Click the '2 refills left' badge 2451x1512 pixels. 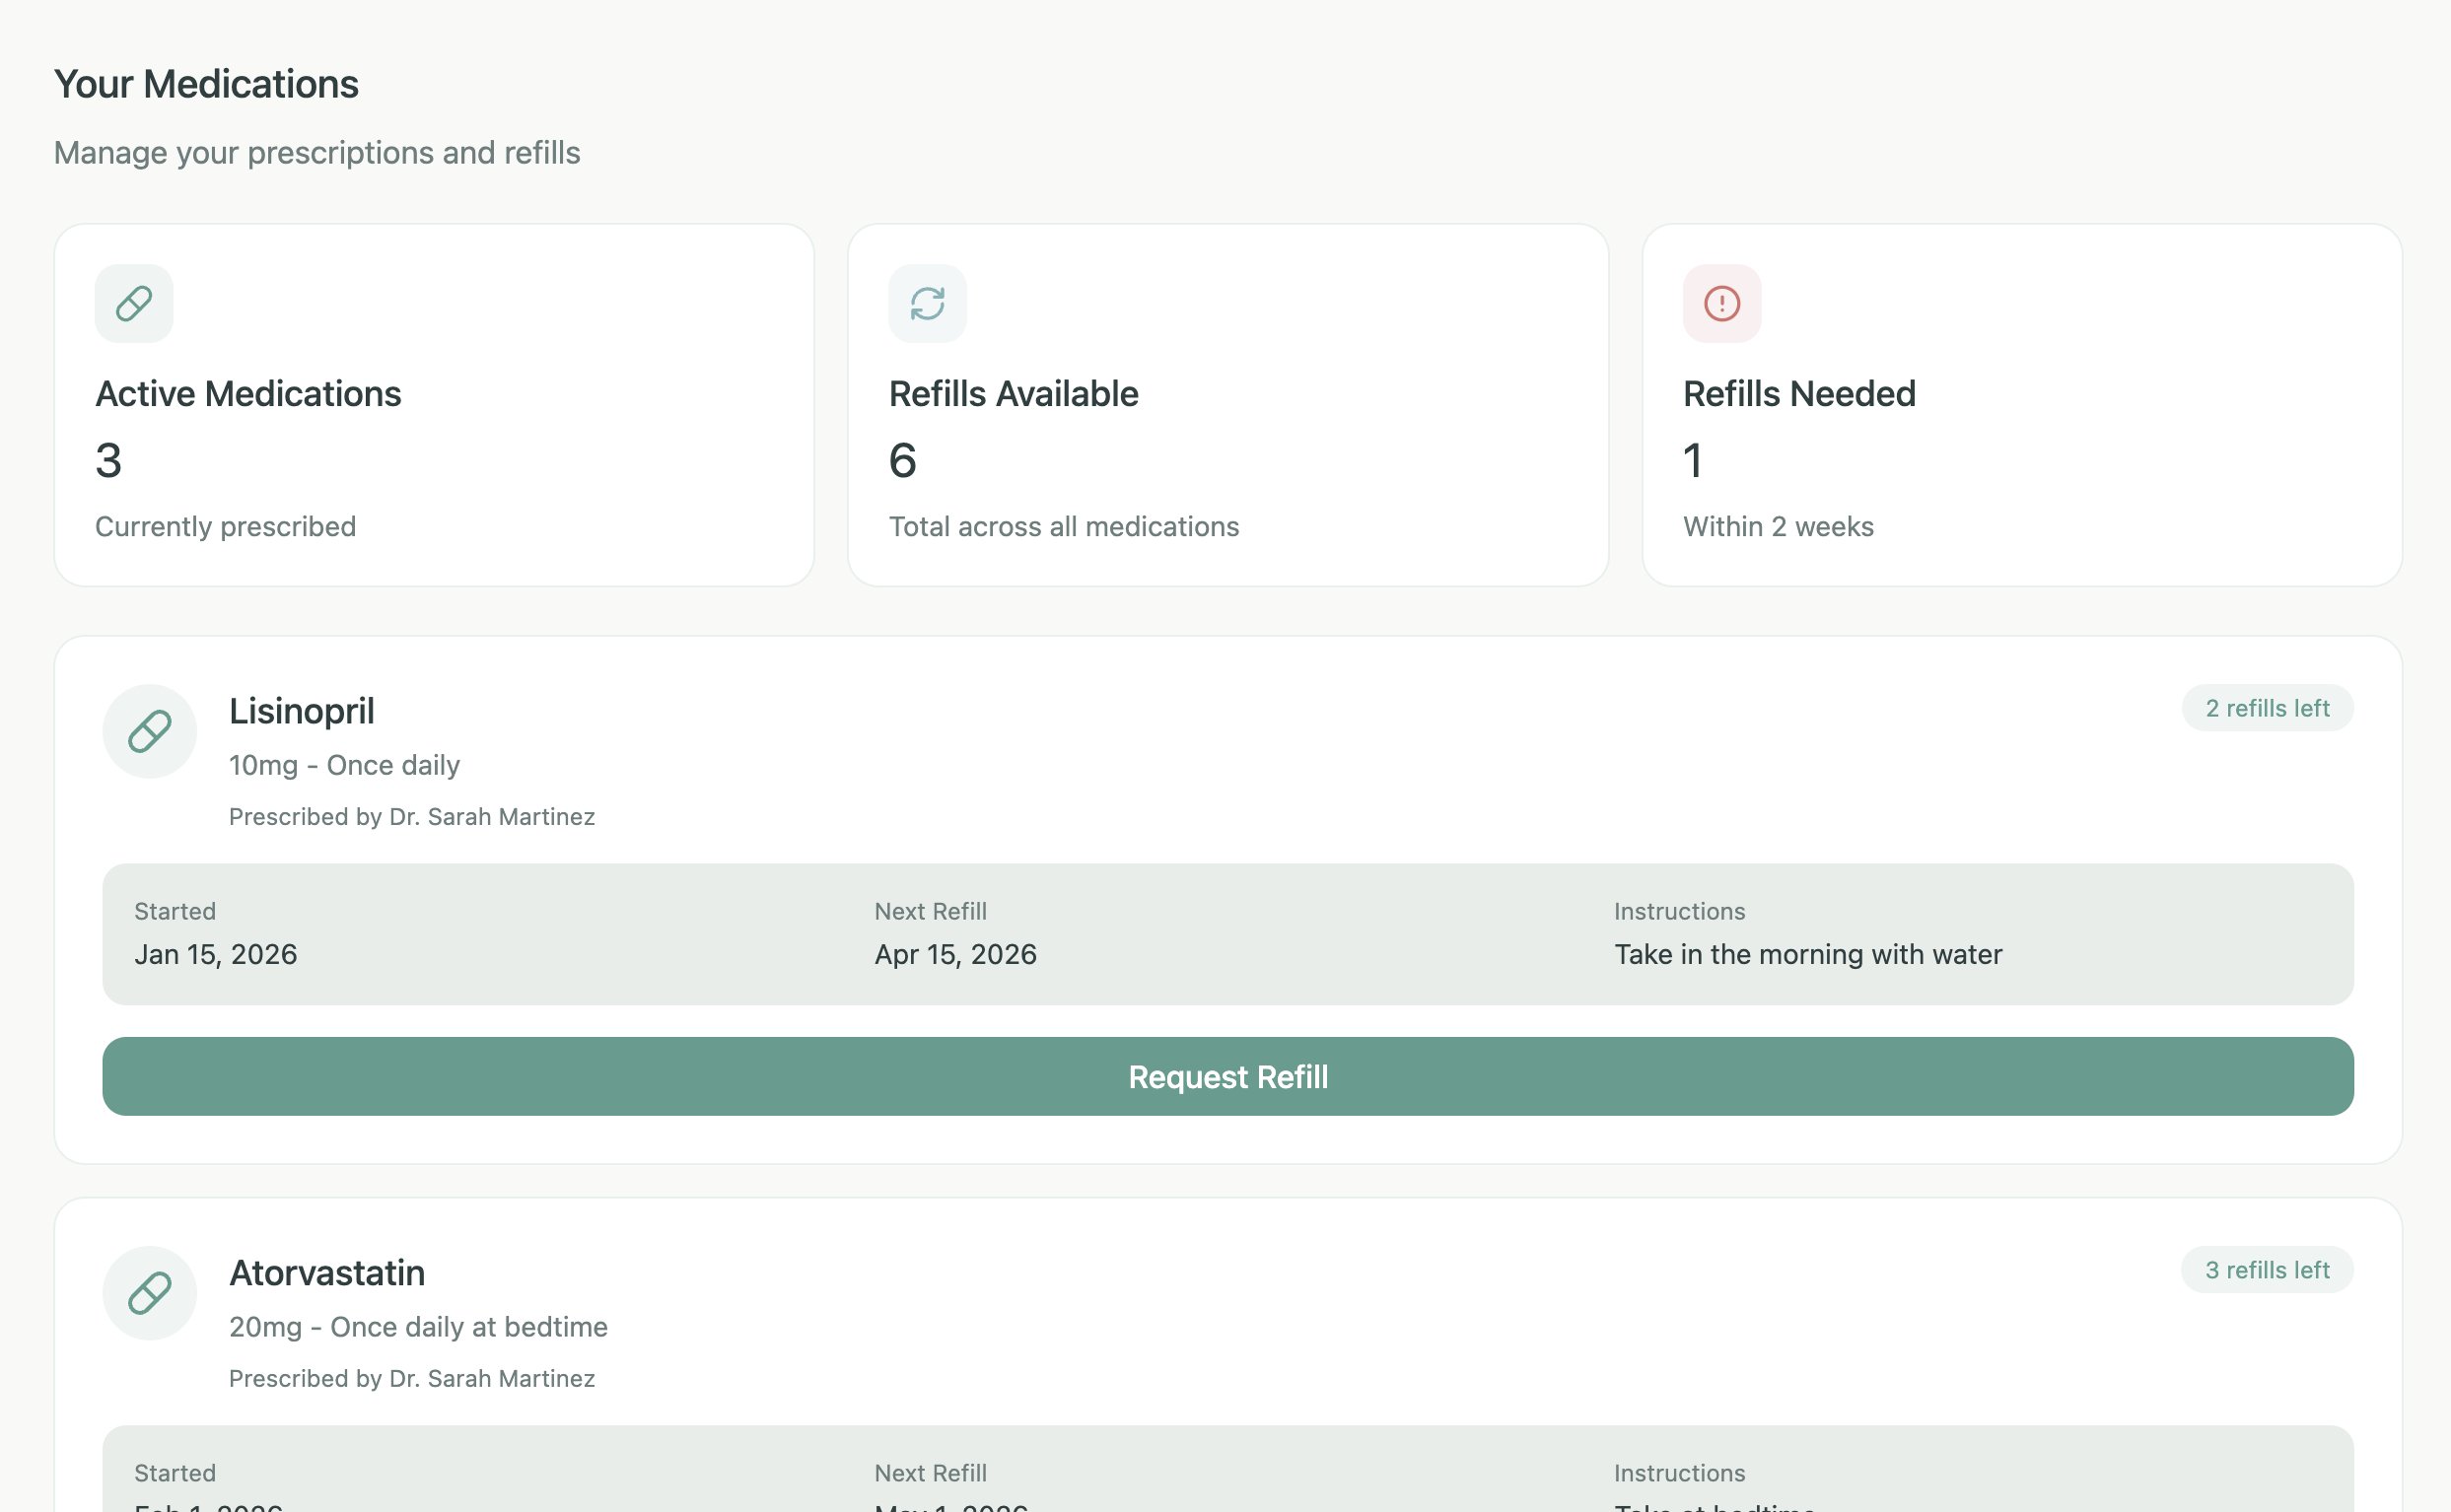[2266, 708]
